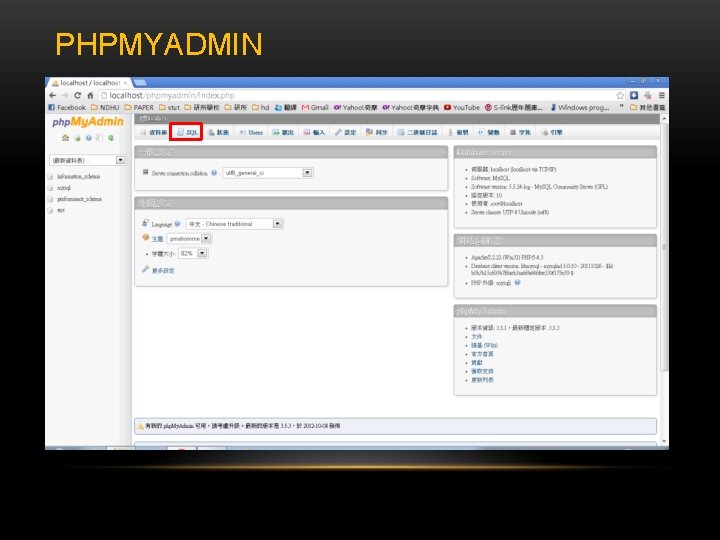Click the hand extension icon beside Chrome menu
Viewport: 720px width, 540px height.
(648, 95)
